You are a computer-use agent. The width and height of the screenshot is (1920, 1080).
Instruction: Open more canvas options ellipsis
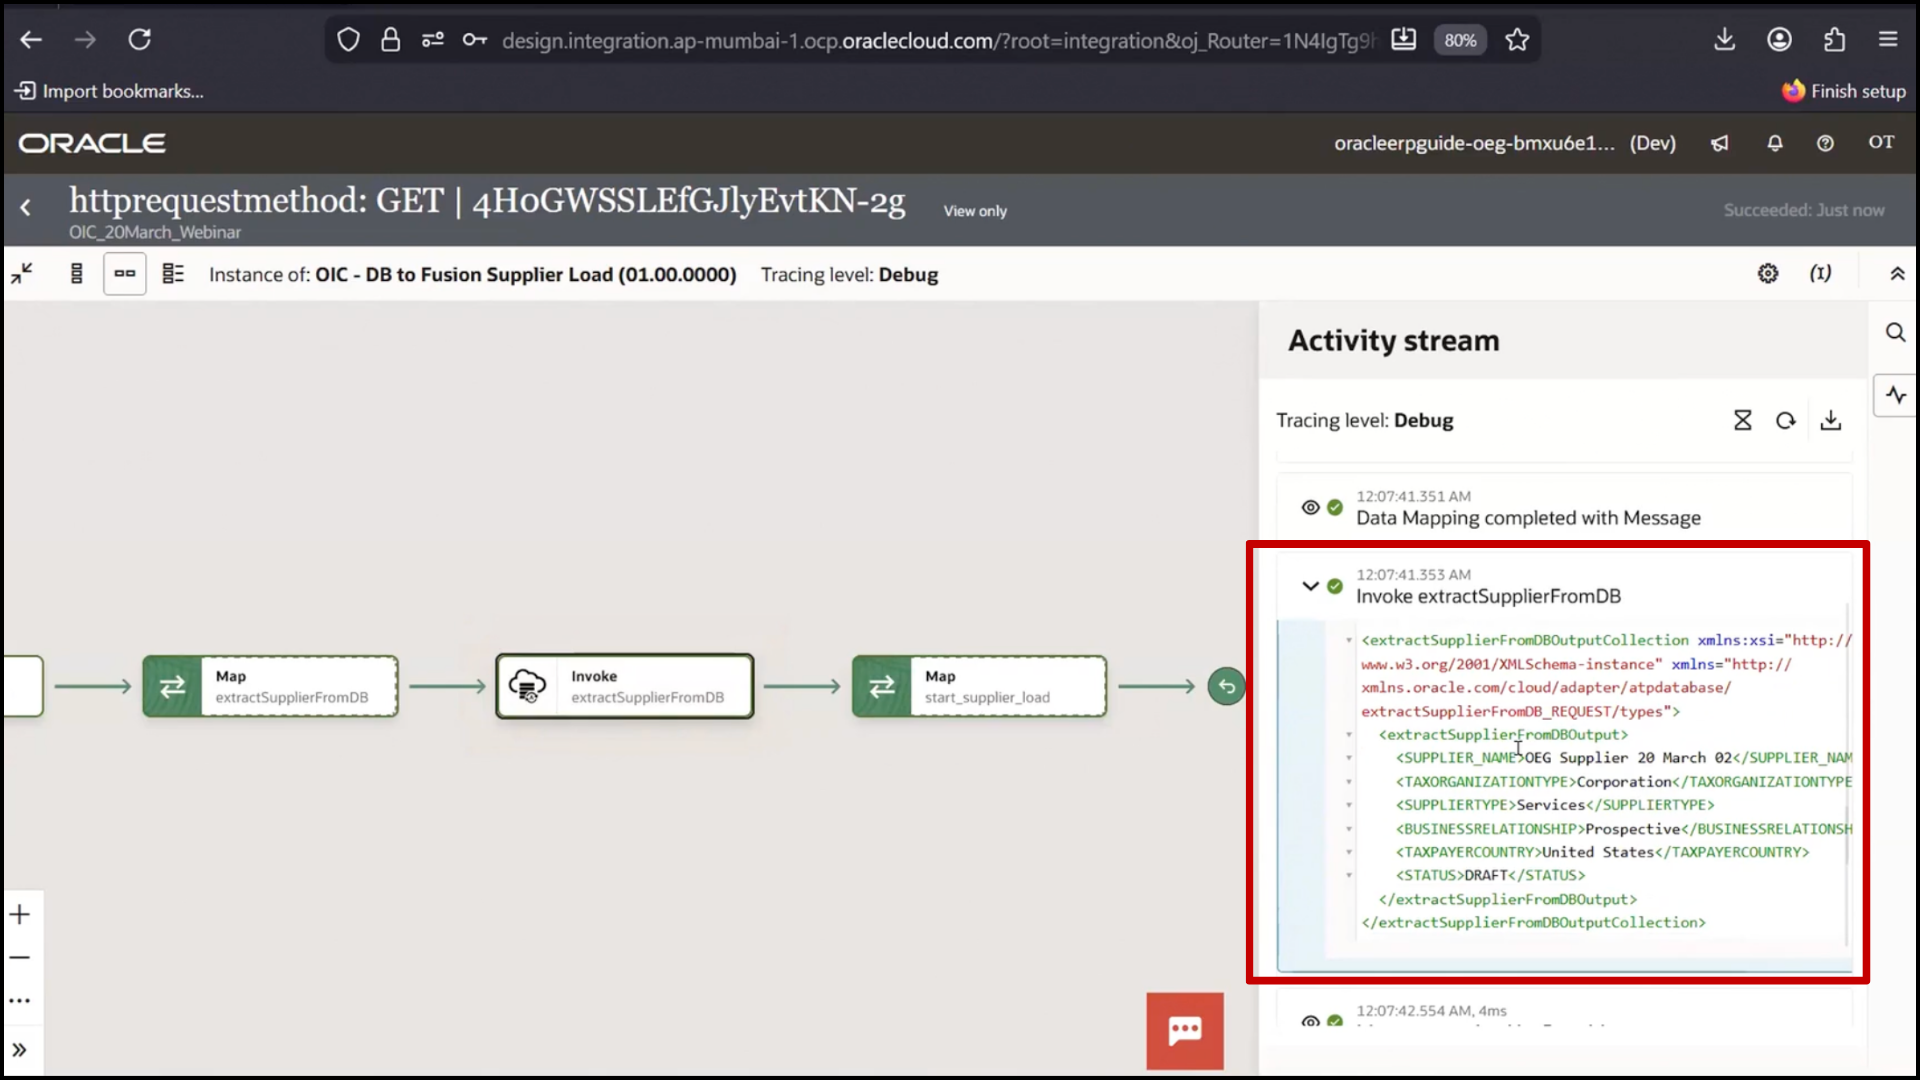pyautogui.click(x=20, y=1000)
